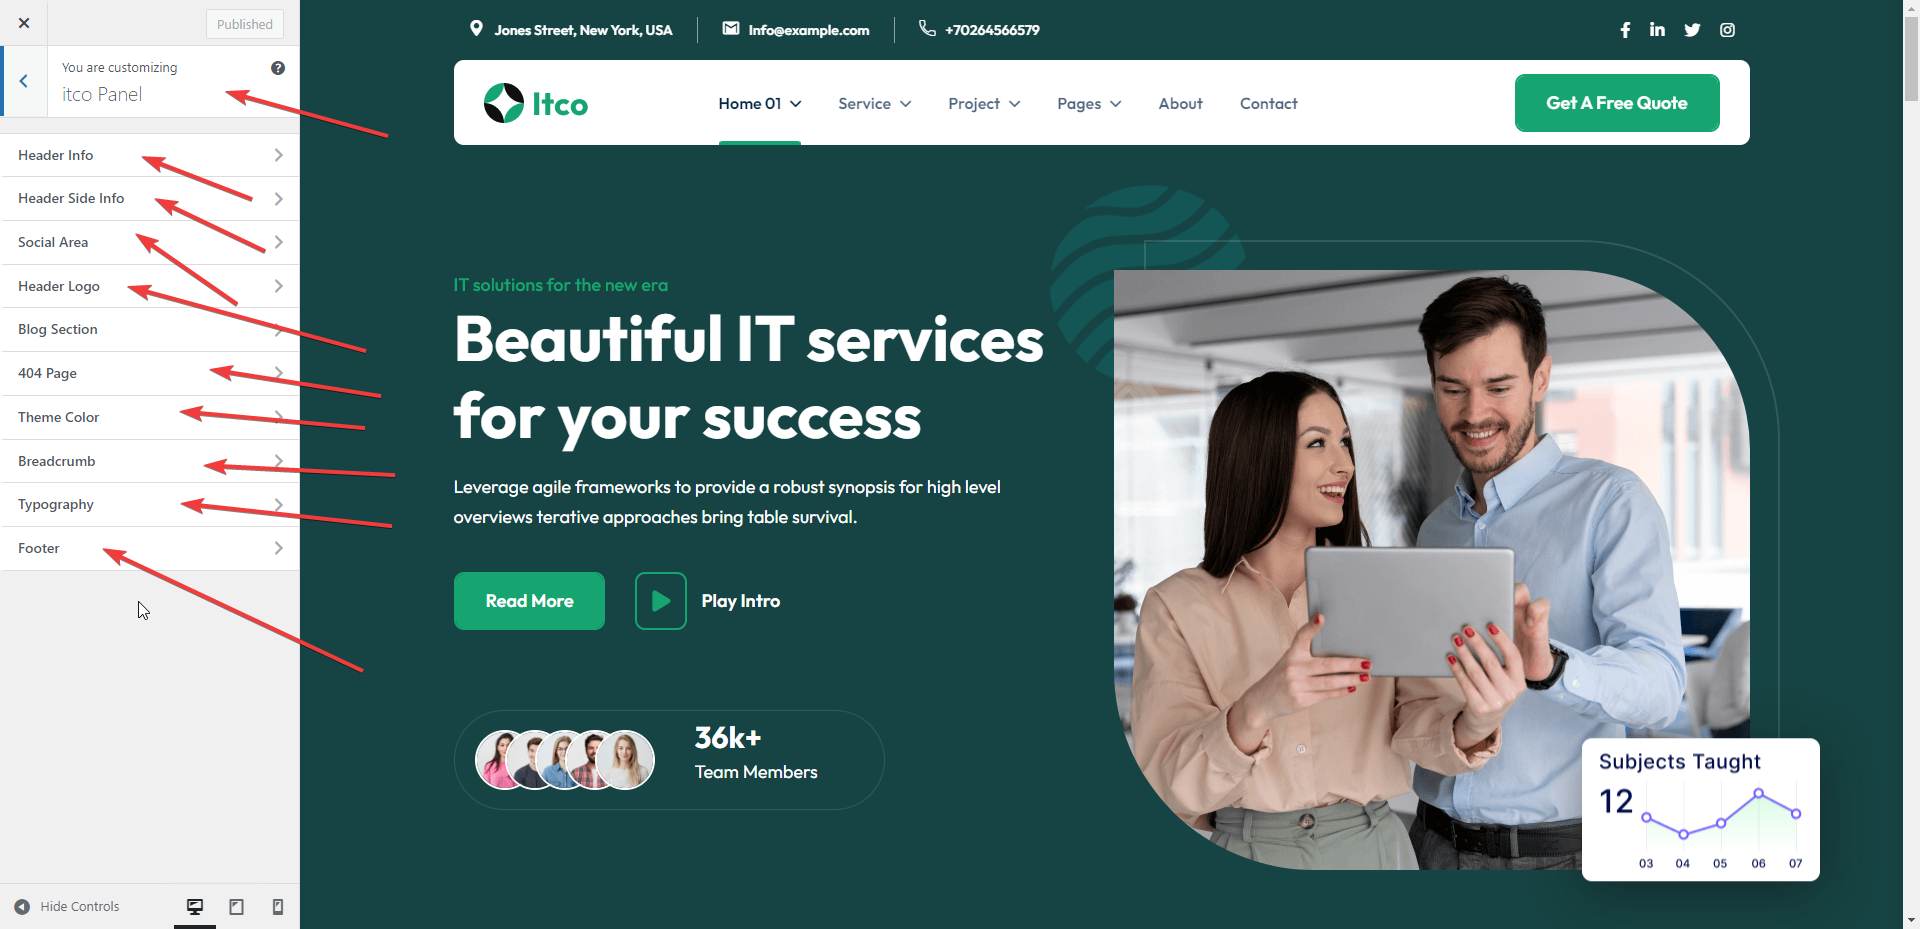1920x929 pixels.
Task: Select the Typography section
Action: coord(150,504)
